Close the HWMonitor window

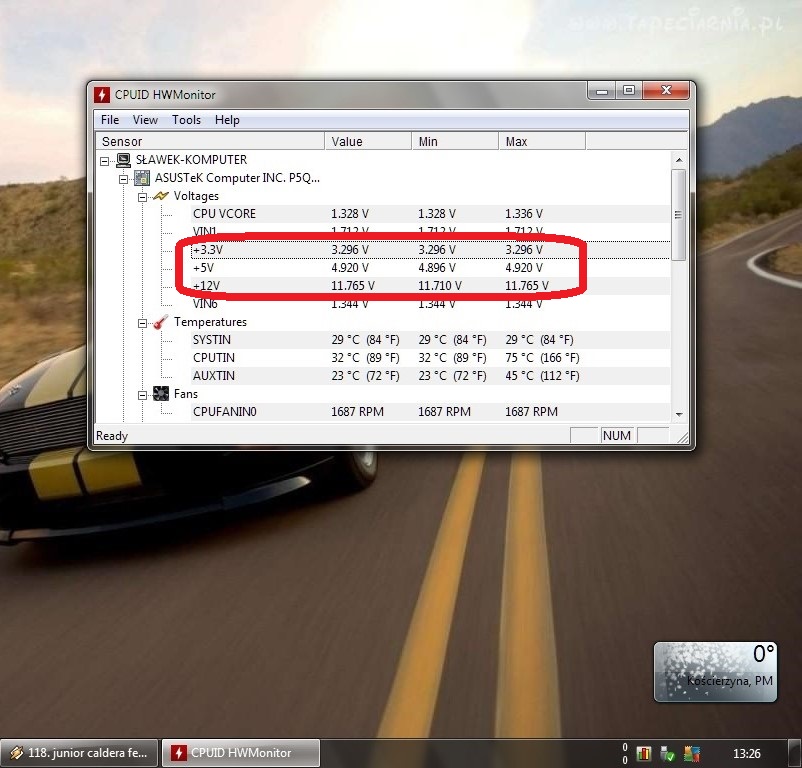(666, 91)
